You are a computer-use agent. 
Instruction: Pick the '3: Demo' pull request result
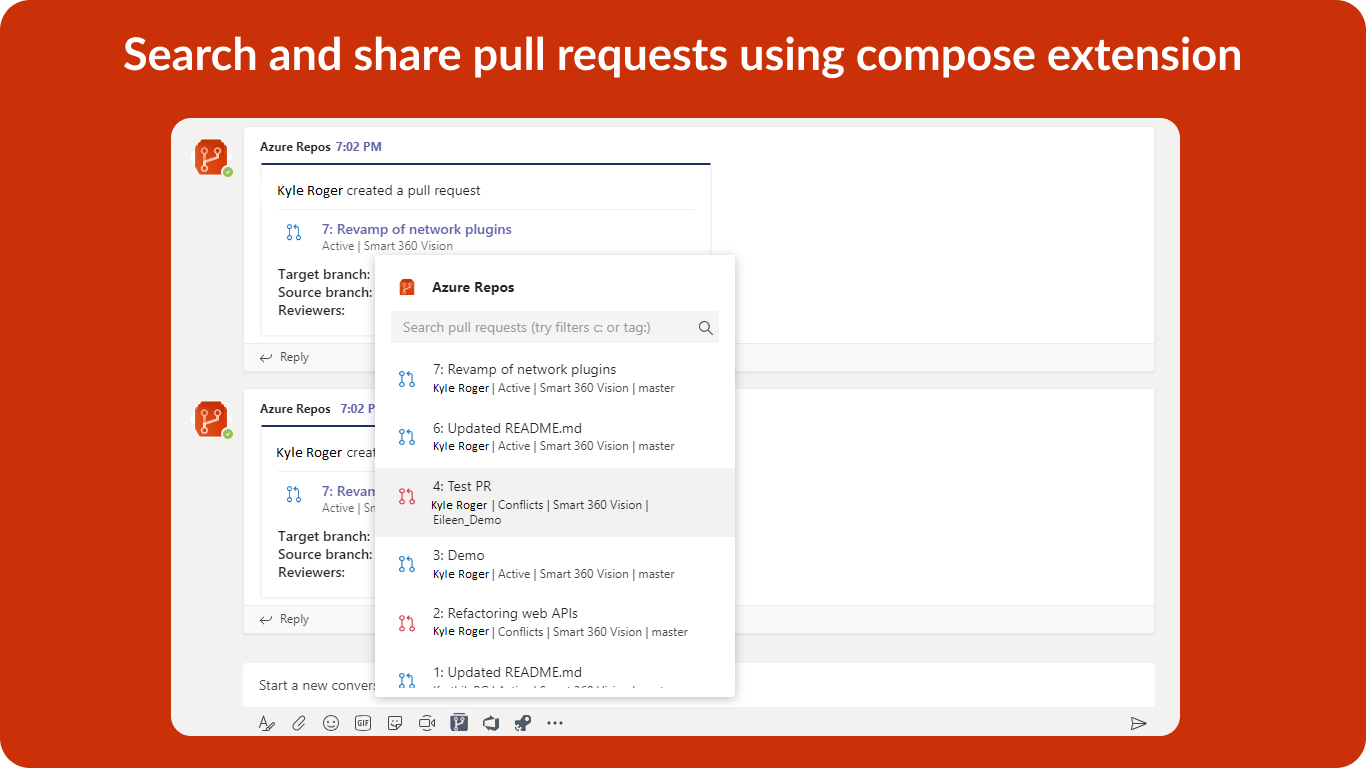pyautogui.click(x=555, y=564)
